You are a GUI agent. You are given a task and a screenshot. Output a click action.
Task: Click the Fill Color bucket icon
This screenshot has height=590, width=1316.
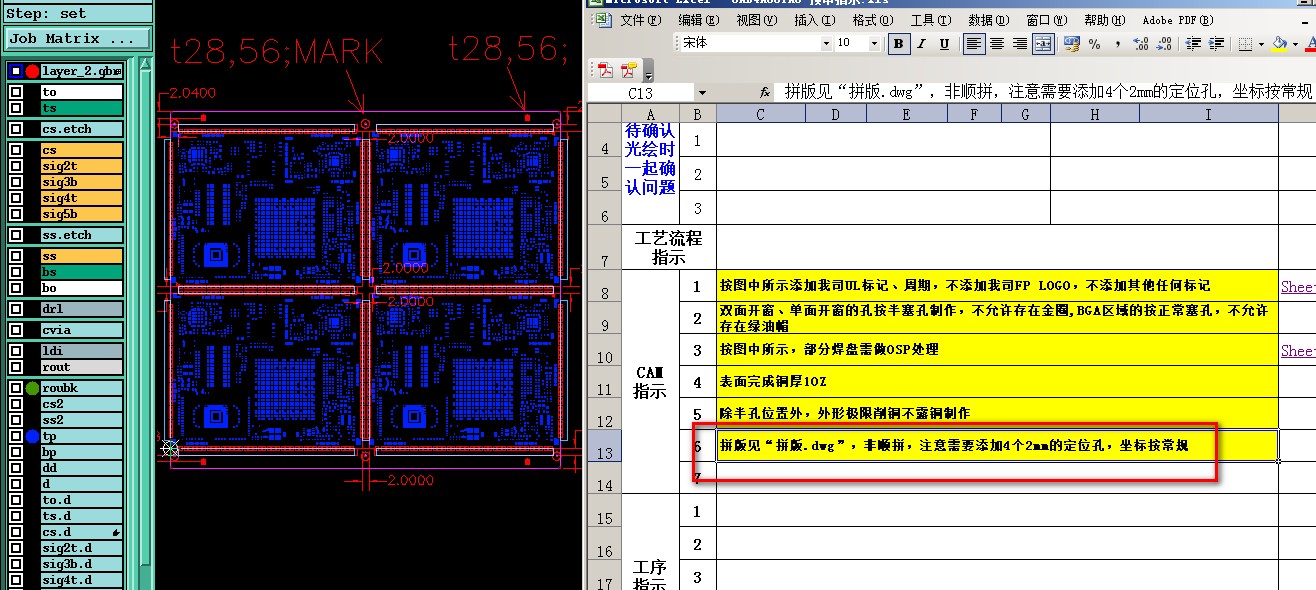pos(1279,43)
